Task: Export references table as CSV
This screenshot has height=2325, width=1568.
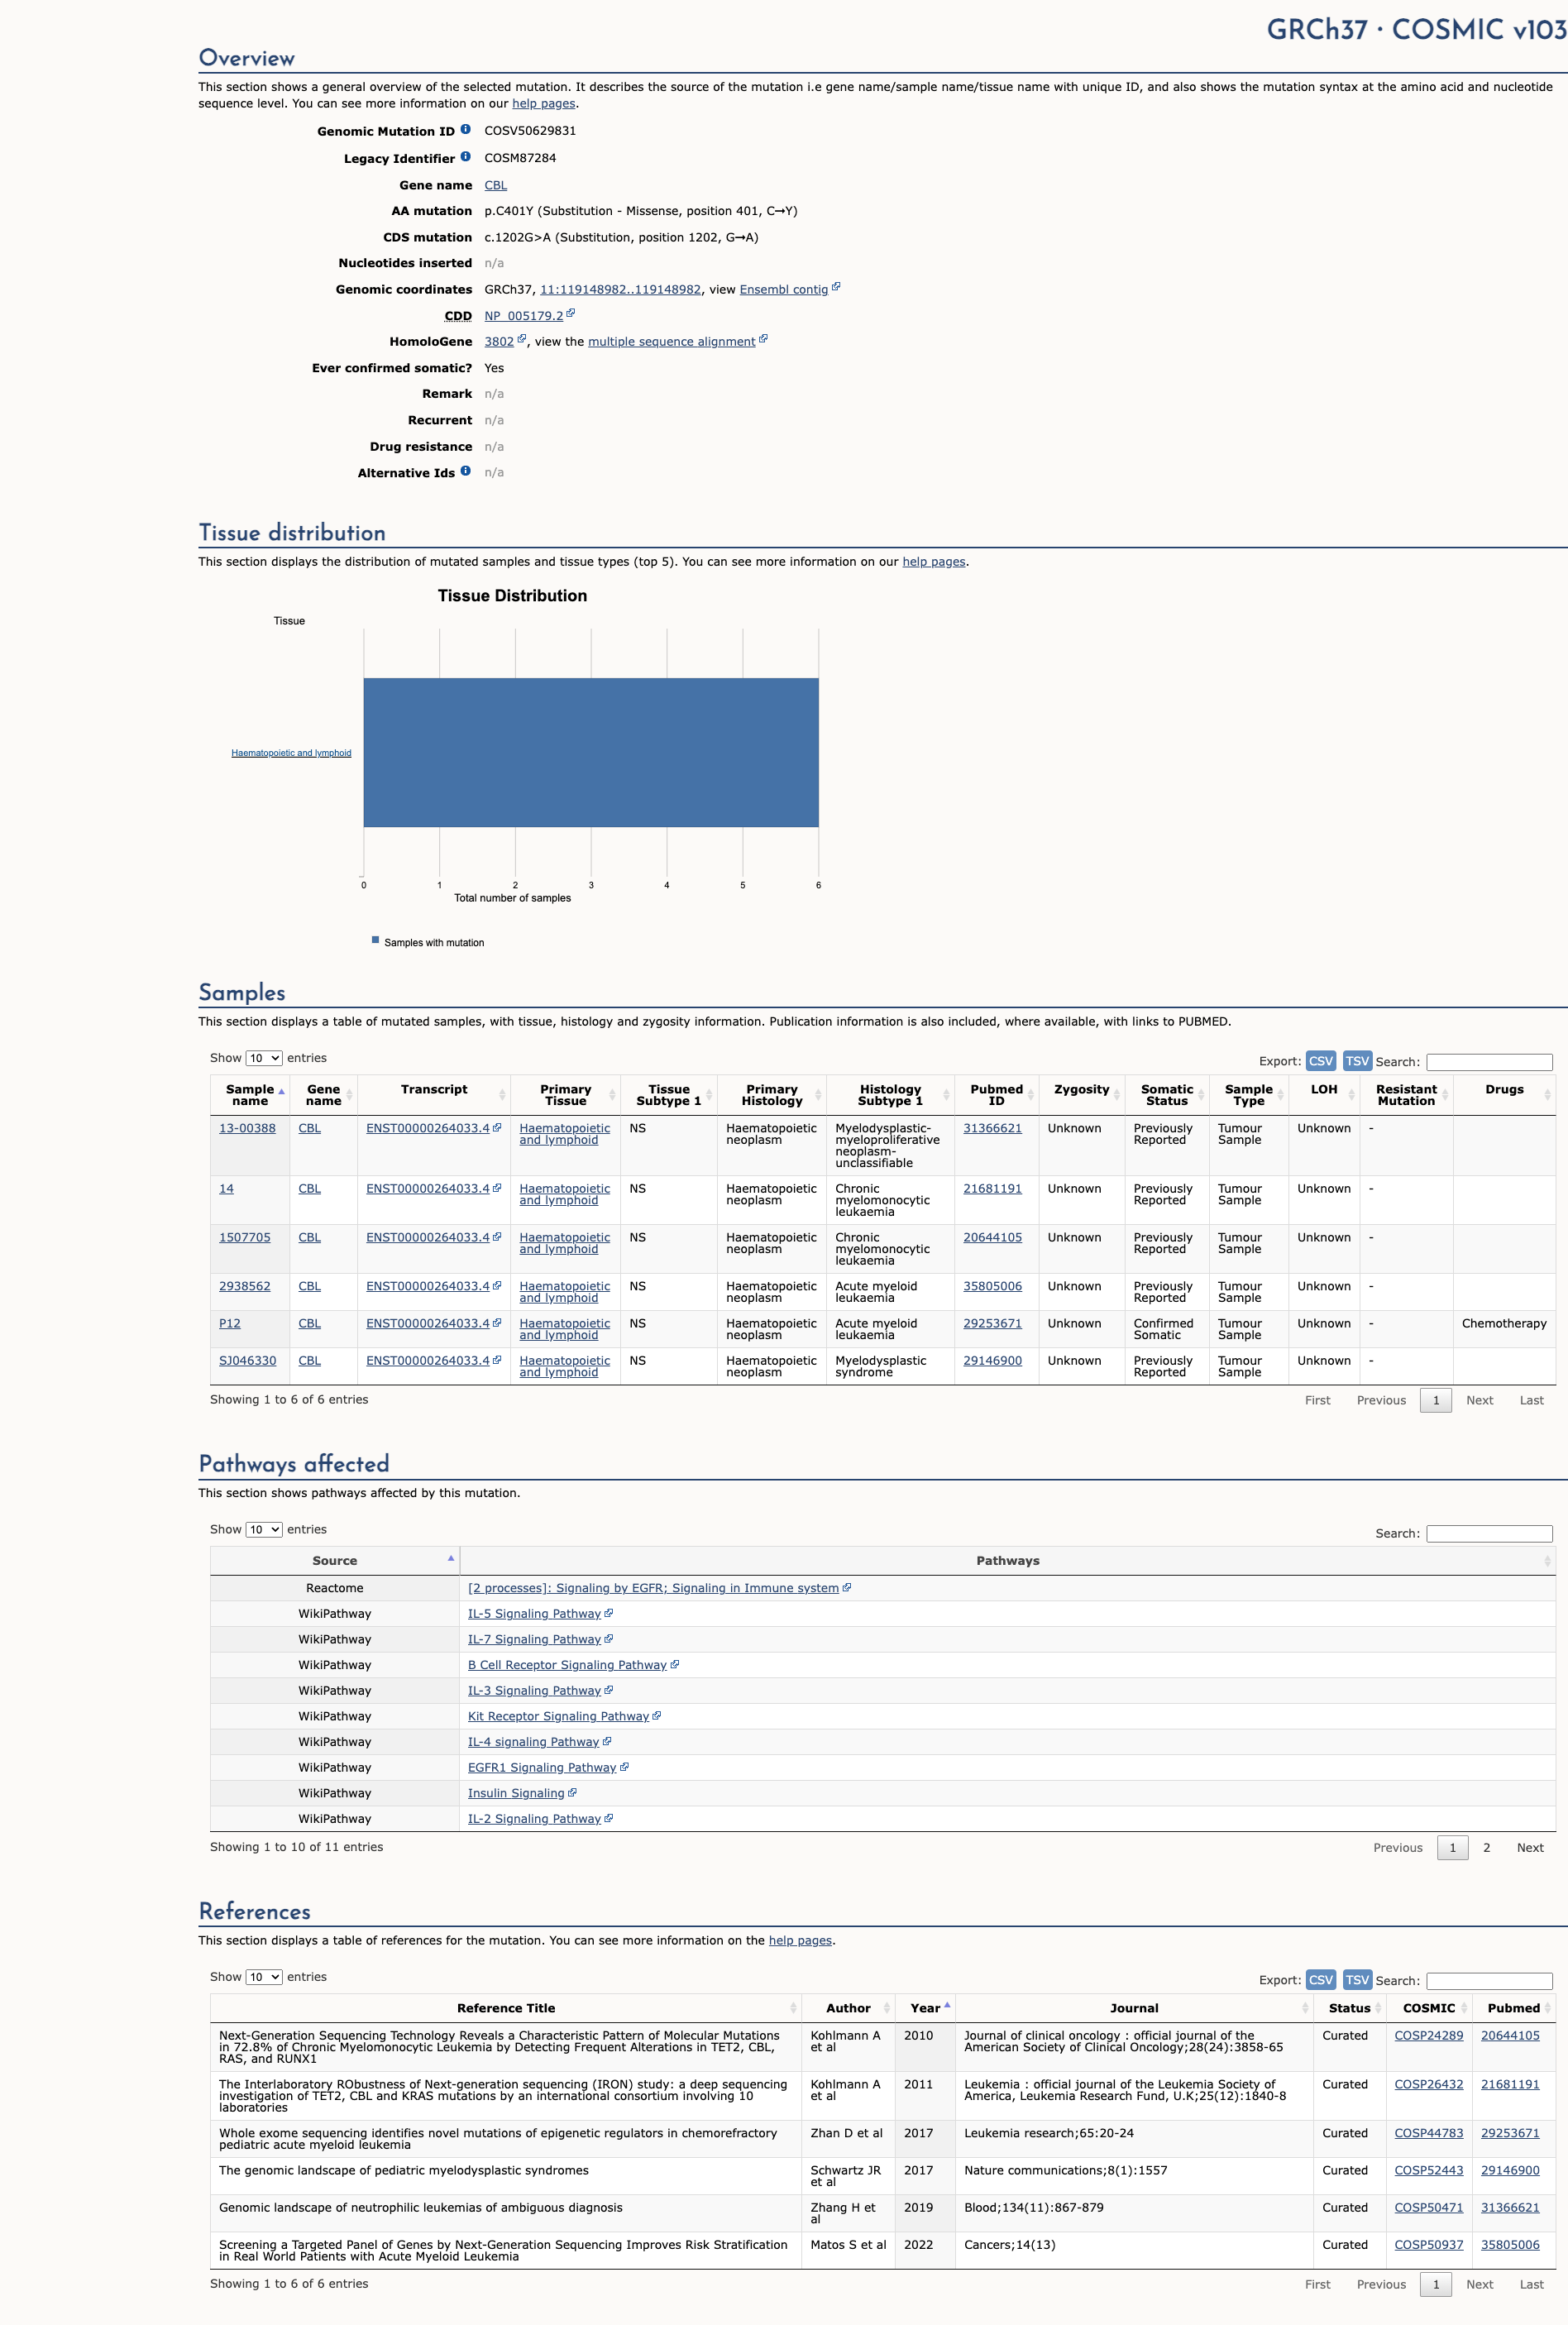Action: point(1321,1980)
